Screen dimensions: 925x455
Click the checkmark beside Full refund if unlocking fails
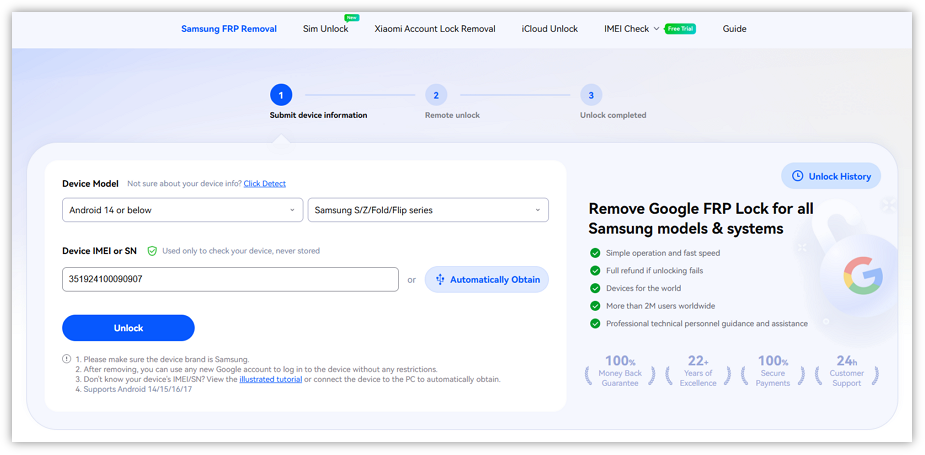tap(595, 271)
